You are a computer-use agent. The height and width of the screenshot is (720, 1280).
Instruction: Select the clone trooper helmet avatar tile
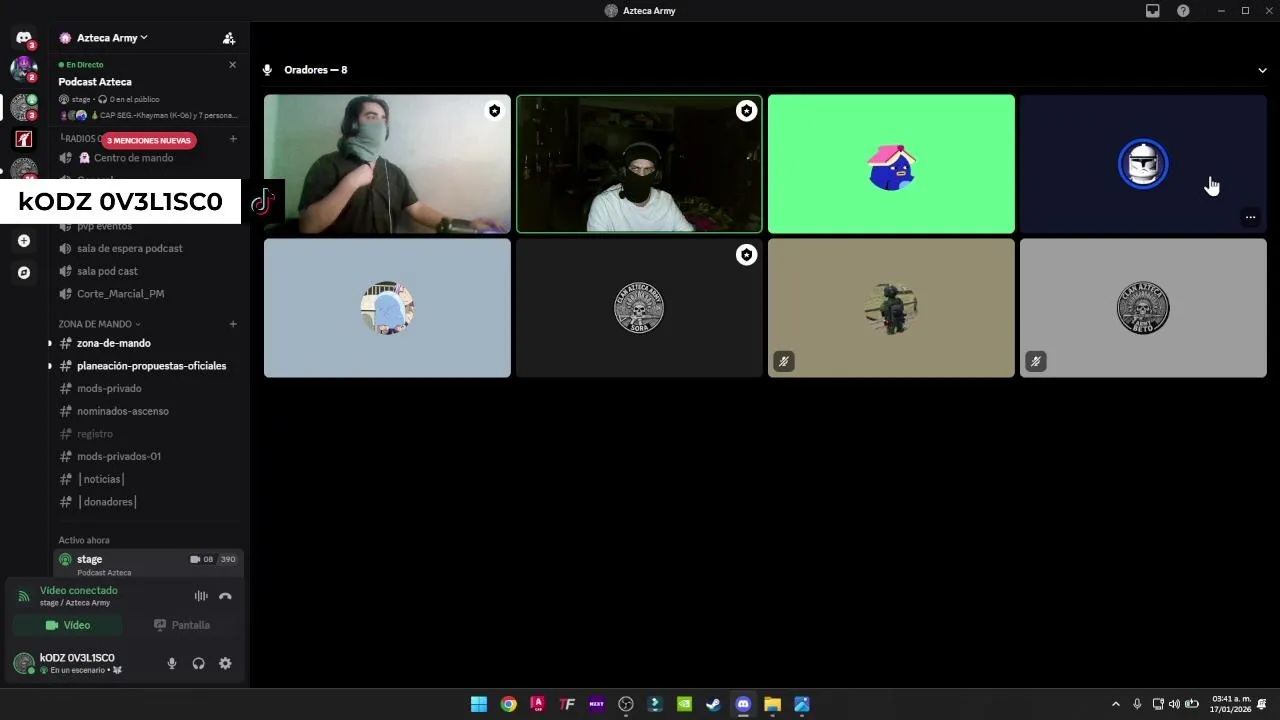pos(1143,164)
